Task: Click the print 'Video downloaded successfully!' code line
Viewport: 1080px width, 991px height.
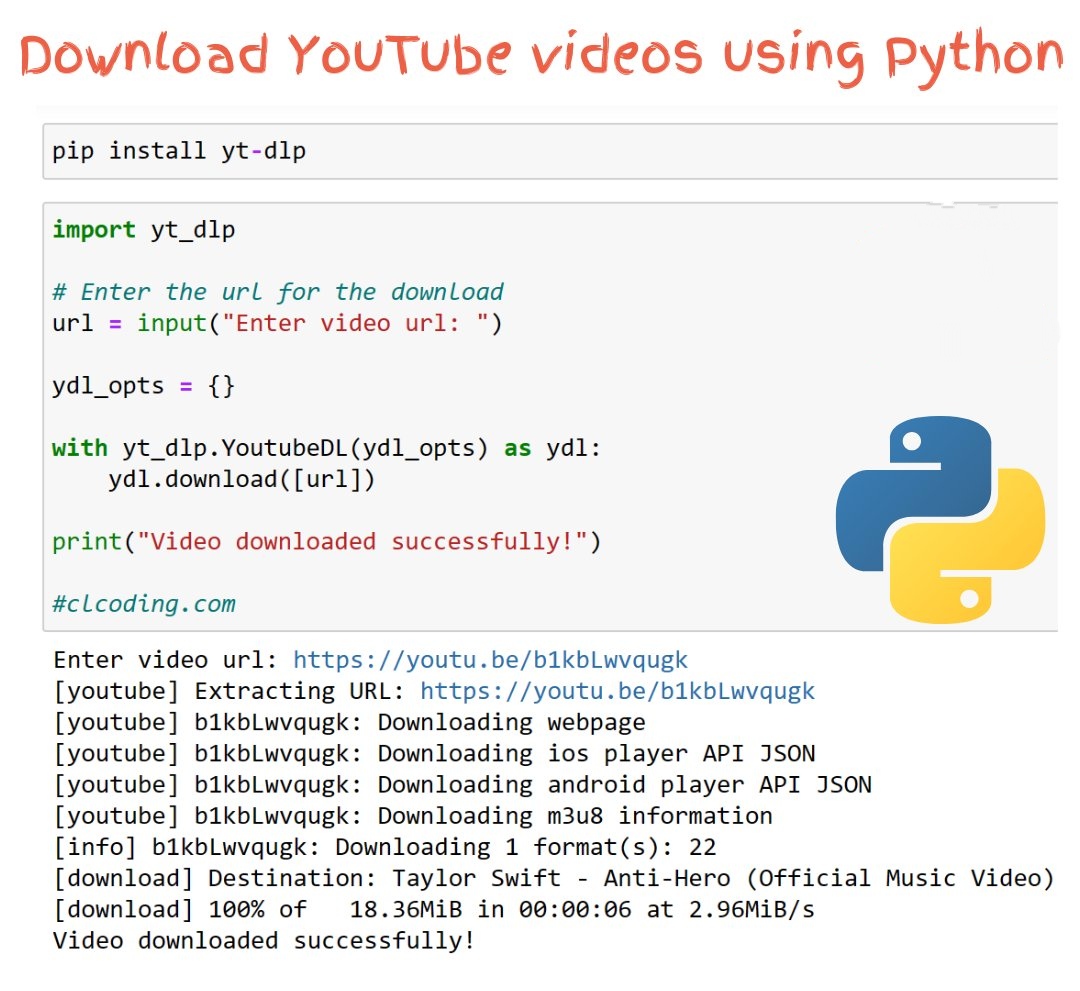Action: pos(327,542)
